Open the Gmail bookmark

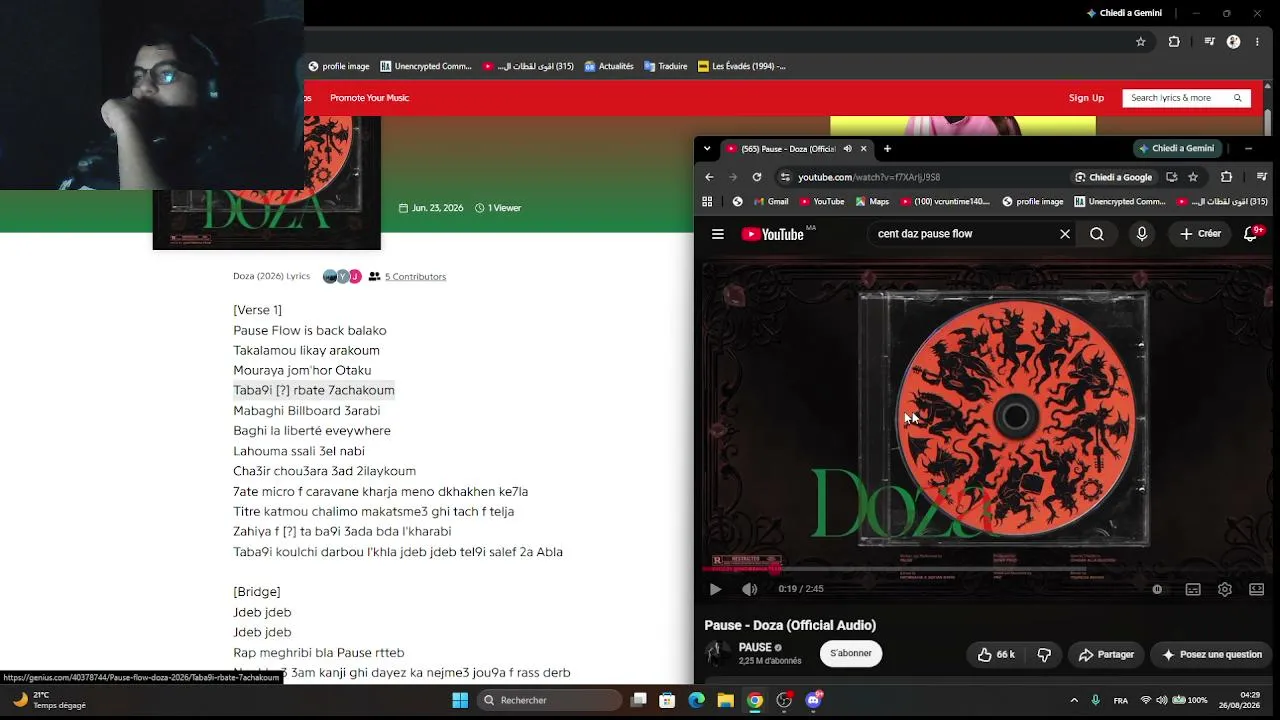[770, 201]
